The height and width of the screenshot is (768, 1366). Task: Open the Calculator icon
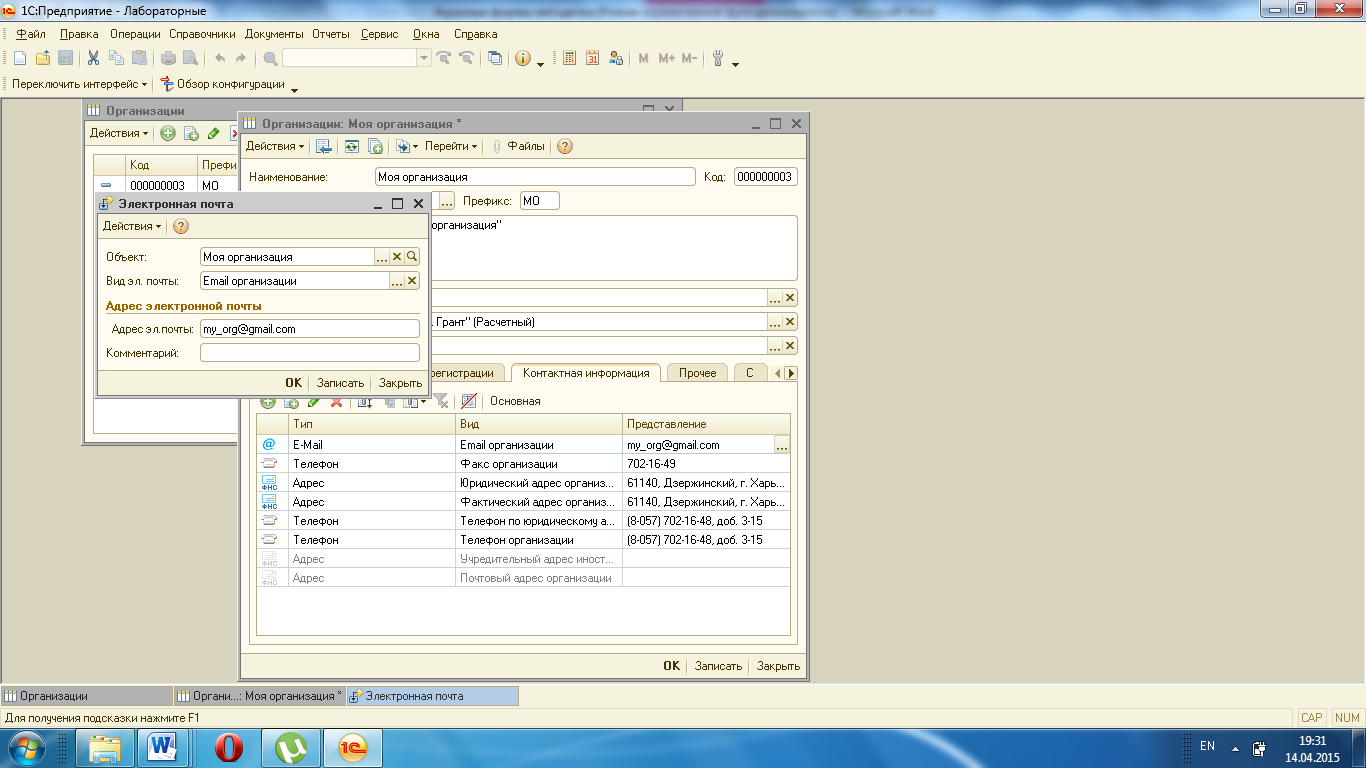coord(569,58)
